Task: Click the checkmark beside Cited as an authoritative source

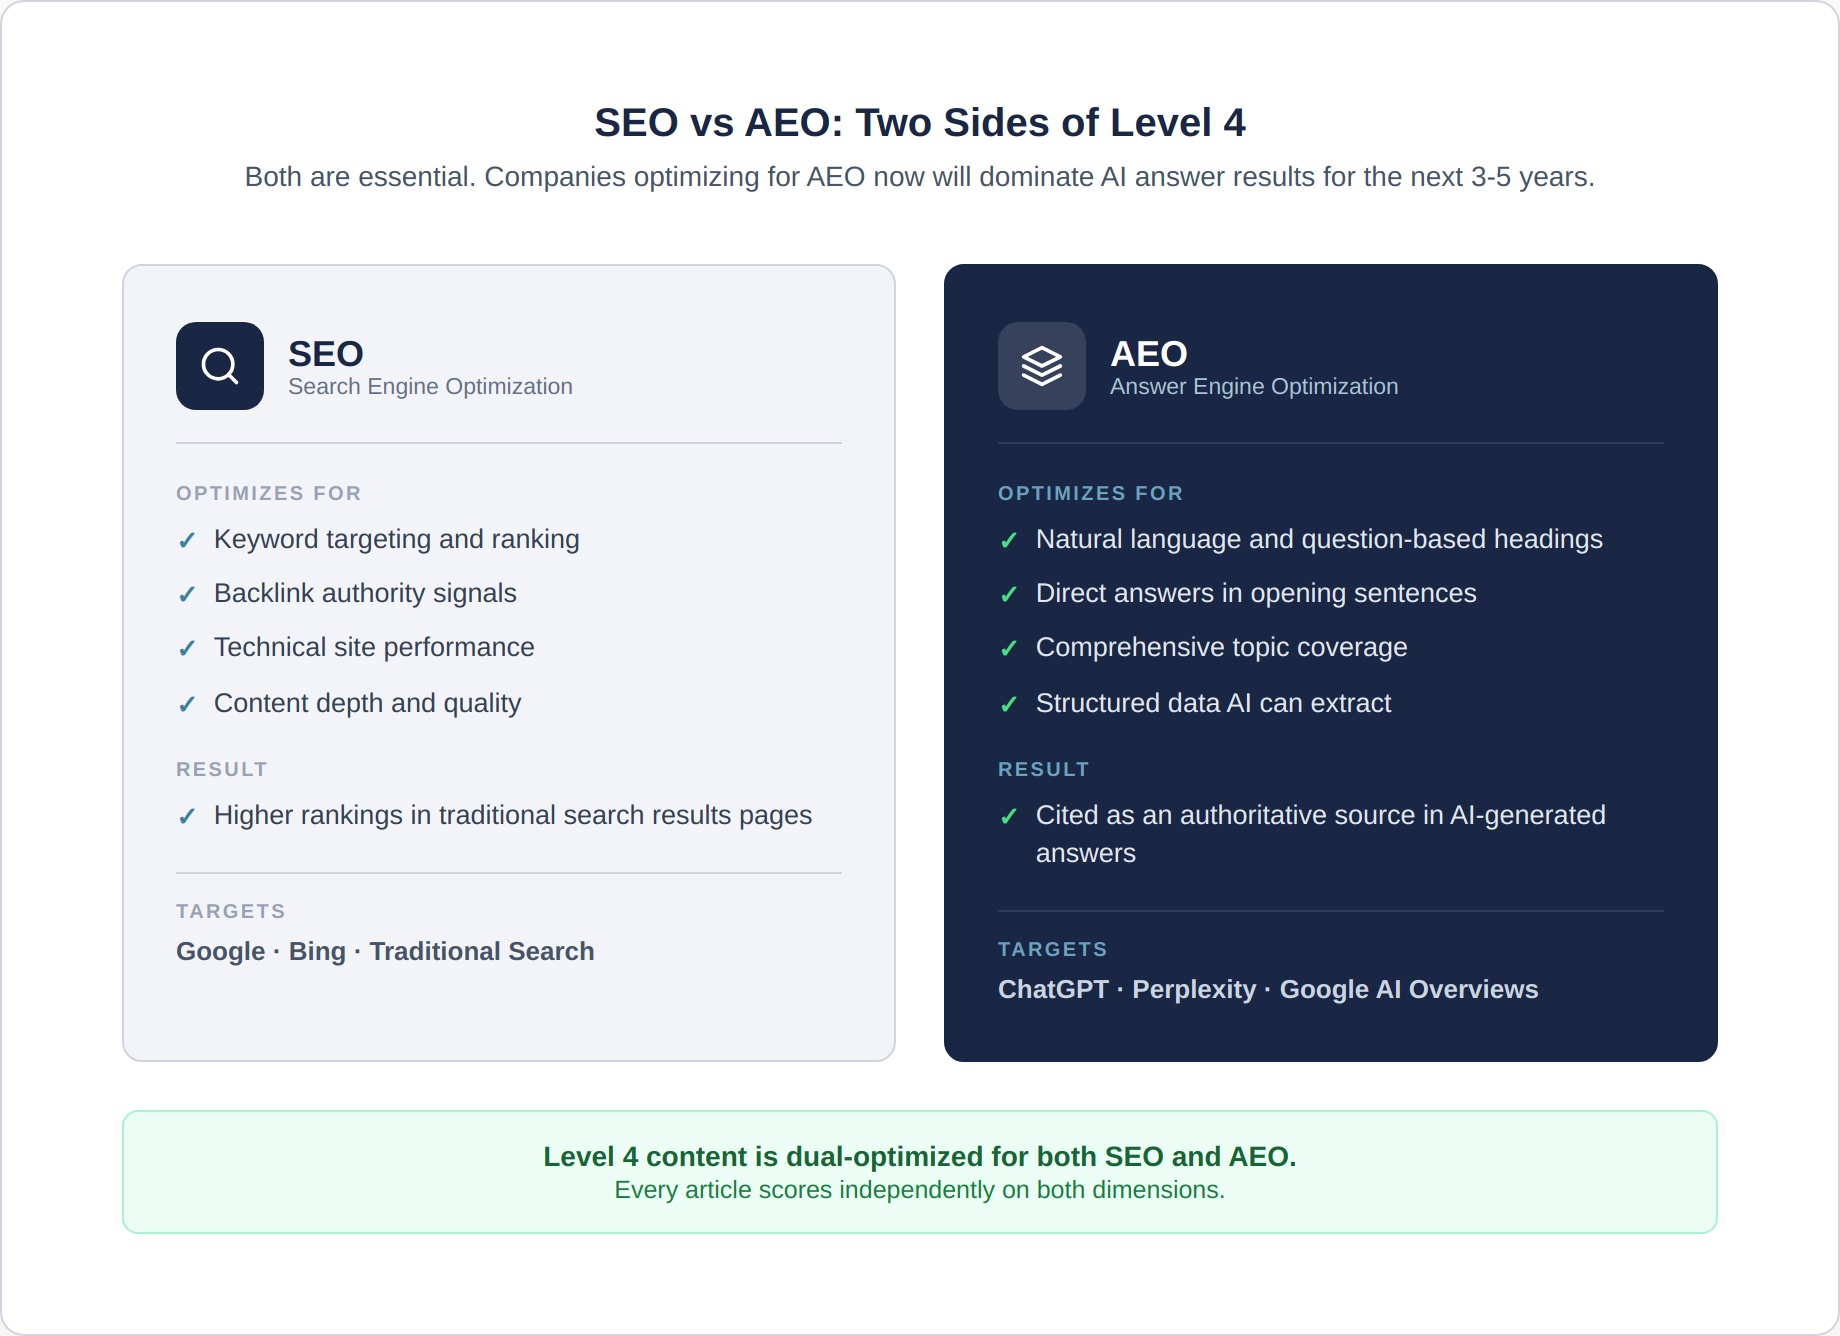Action: click(1009, 817)
